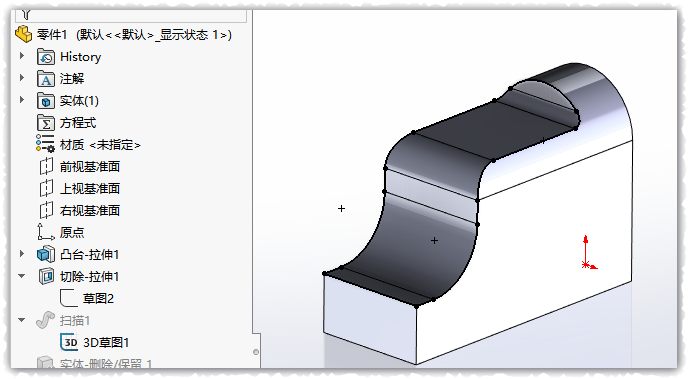Select the History folder icon
The height and width of the screenshot is (379, 688).
46,57
